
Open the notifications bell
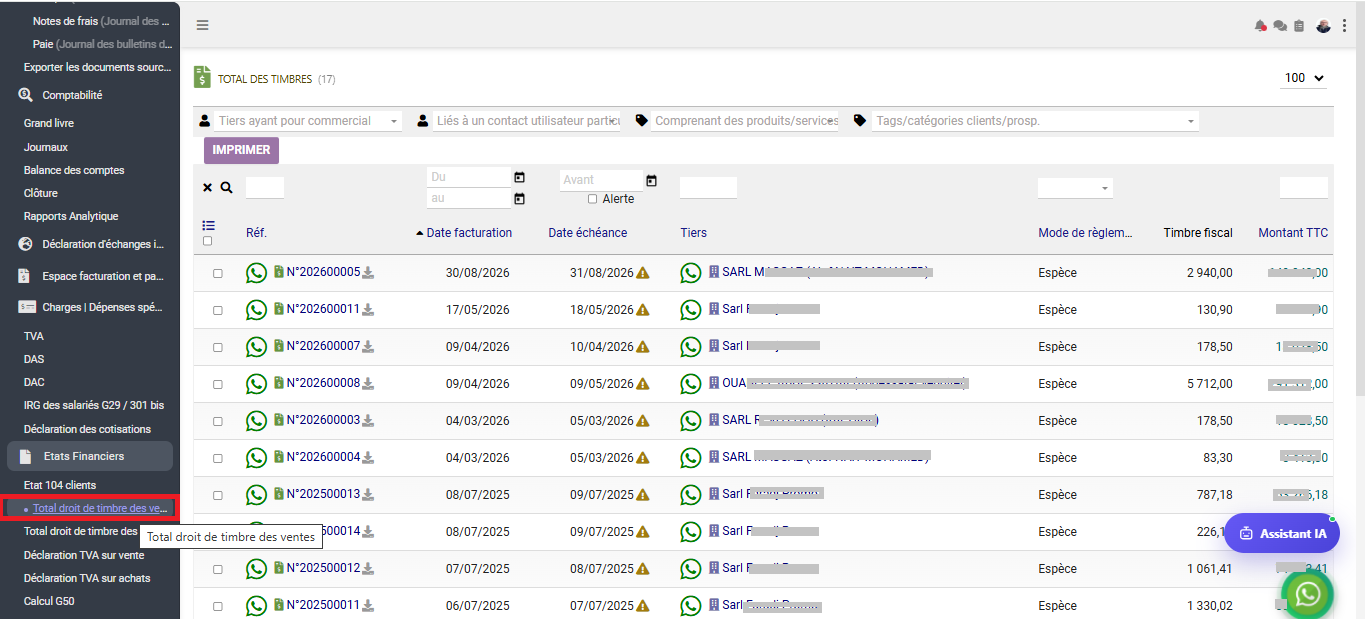(1260, 26)
